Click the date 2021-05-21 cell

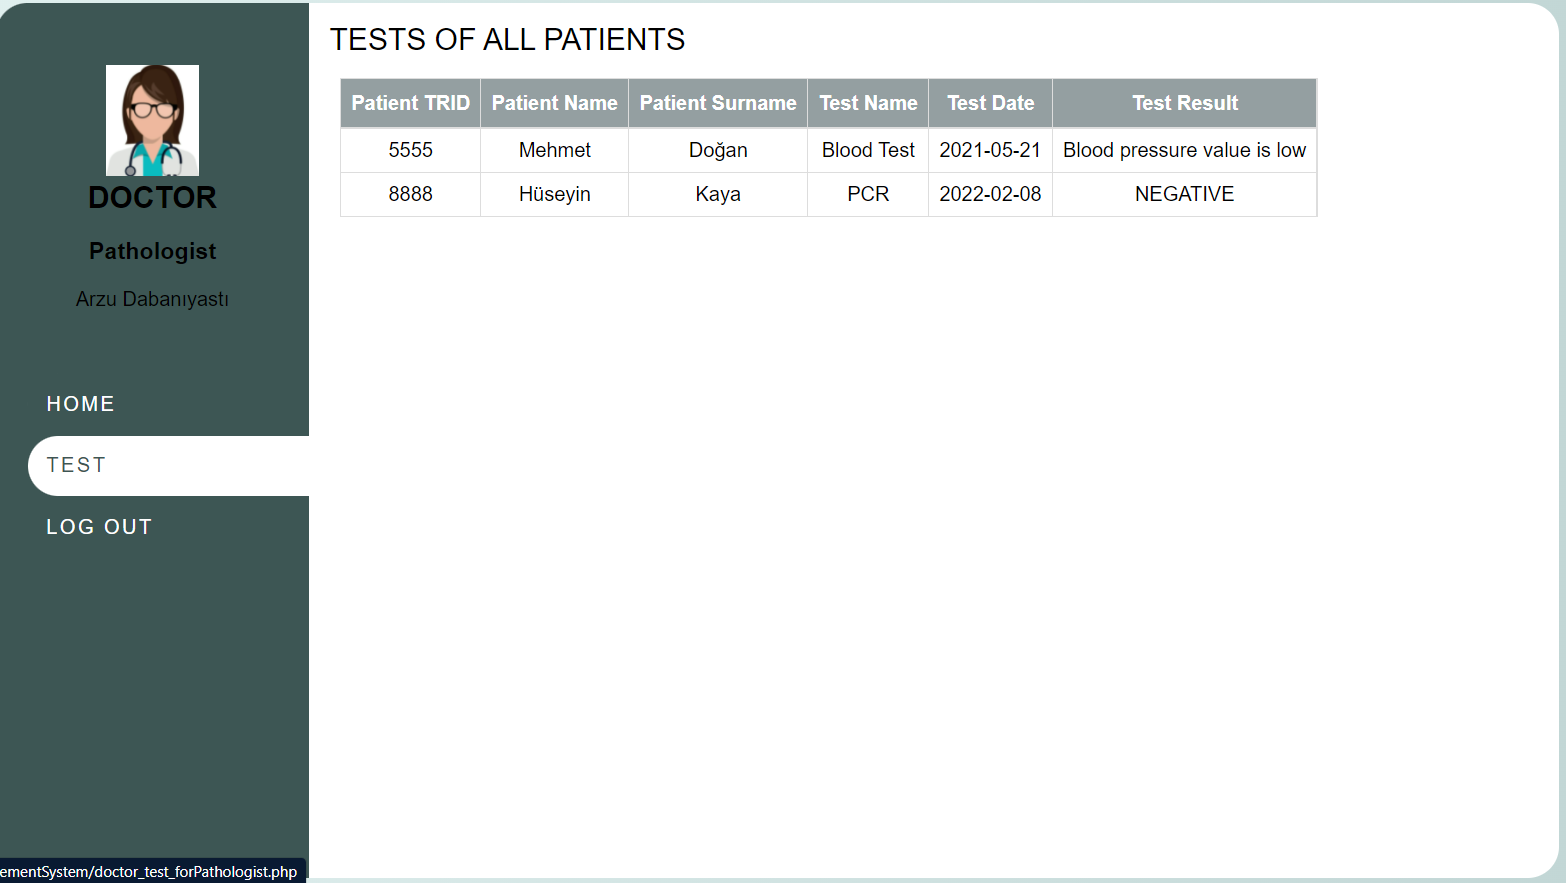(x=990, y=150)
